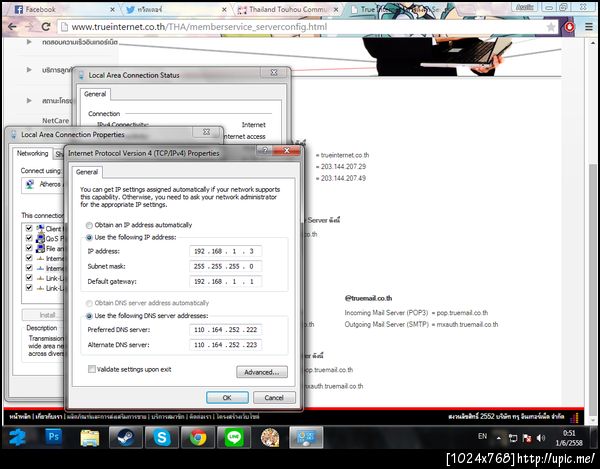This screenshot has width=600, height=469.
Task: Open network connections taskbar icon
Action: click(306, 437)
